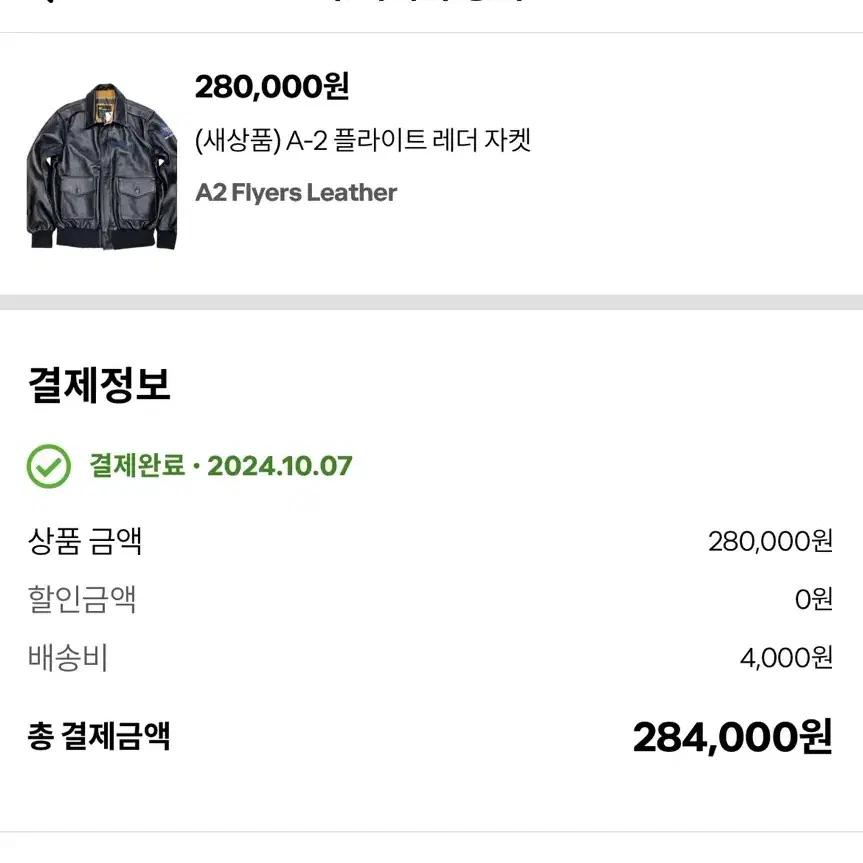Click the 0원 discount value

(x=813, y=599)
